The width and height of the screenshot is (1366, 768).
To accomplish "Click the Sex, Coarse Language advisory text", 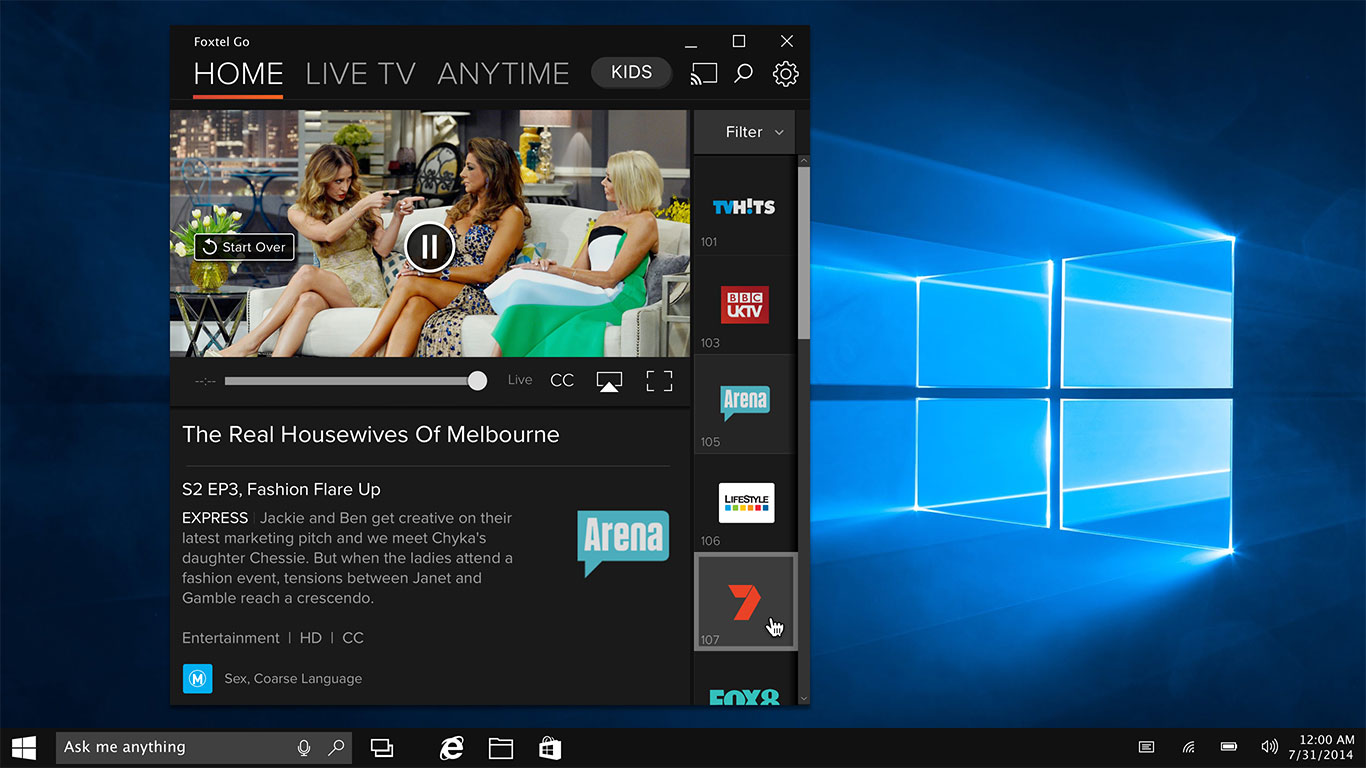I will [x=293, y=679].
